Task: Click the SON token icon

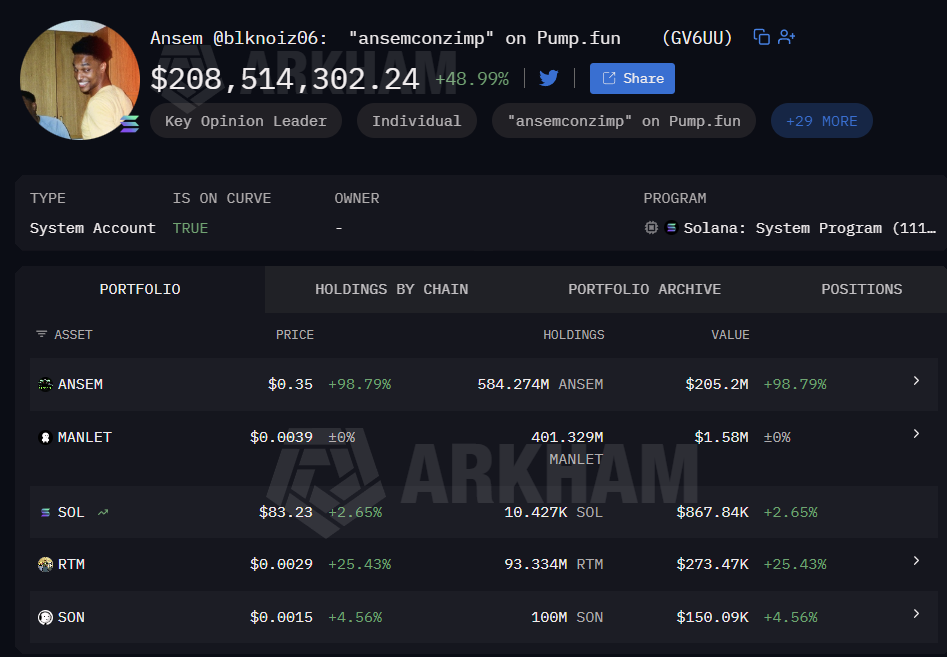Action: pyautogui.click(x=45, y=617)
